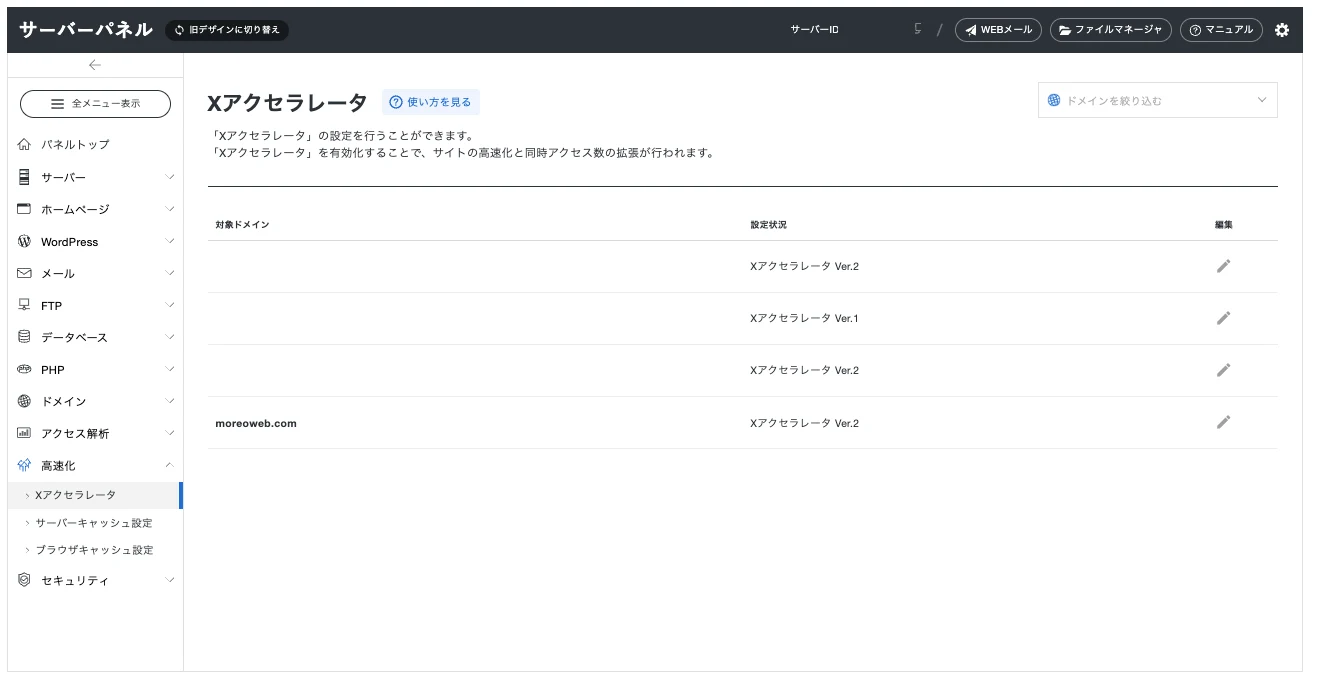Click サーバーID label in header
Viewport: 1318px width, 694px height.
coord(814,30)
